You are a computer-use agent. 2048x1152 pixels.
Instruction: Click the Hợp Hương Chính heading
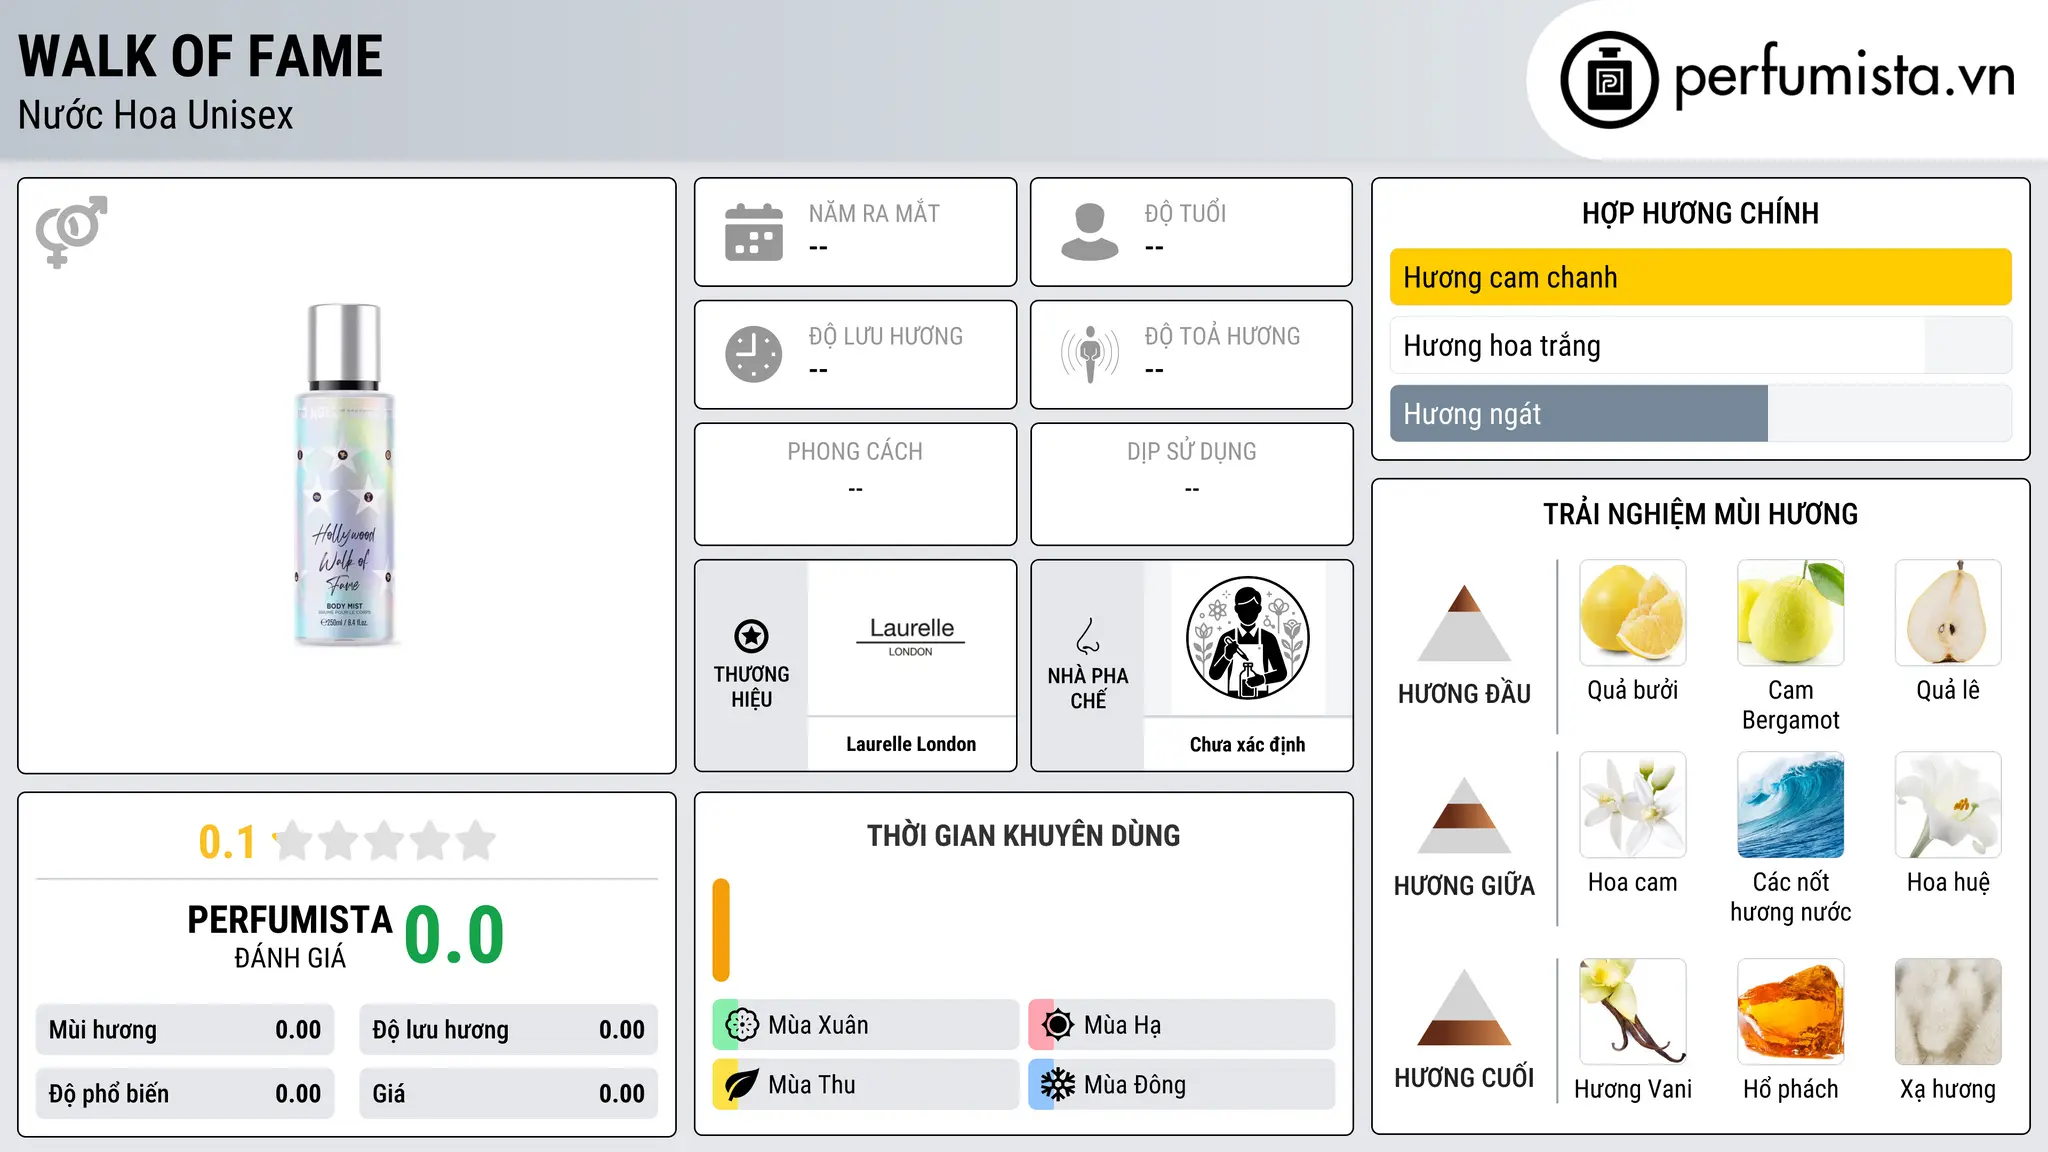click(x=1700, y=213)
